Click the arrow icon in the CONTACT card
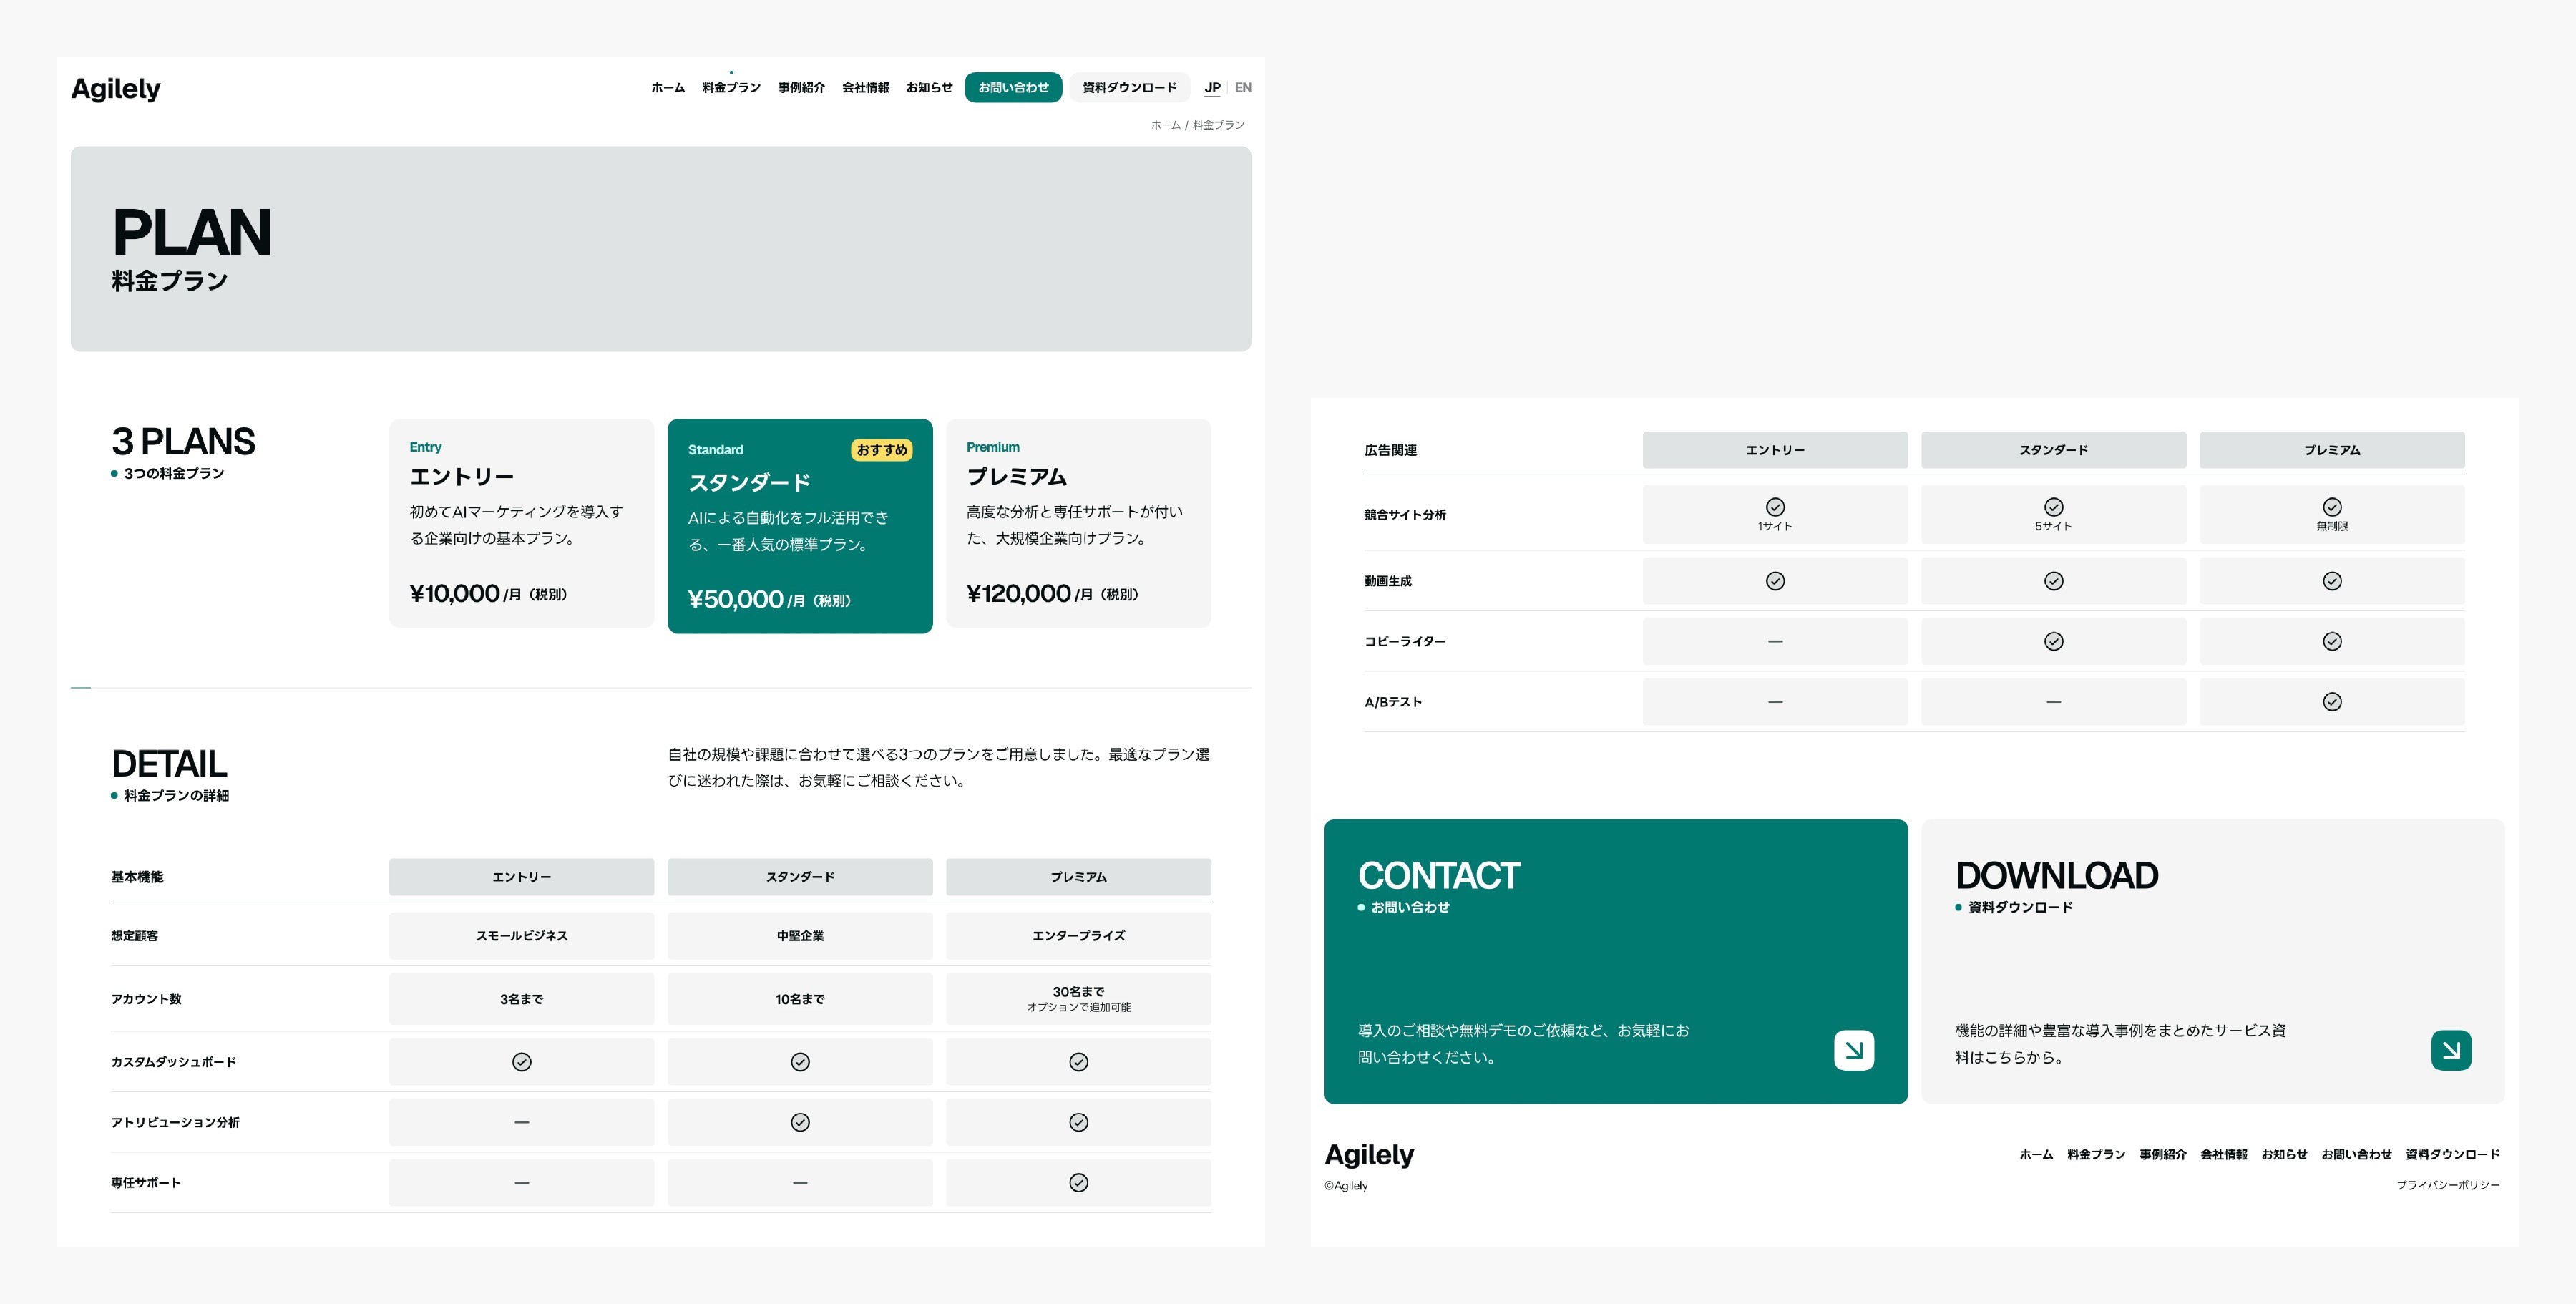The width and height of the screenshot is (2576, 1304). pyautogui.click(x=1853, y=1050)
